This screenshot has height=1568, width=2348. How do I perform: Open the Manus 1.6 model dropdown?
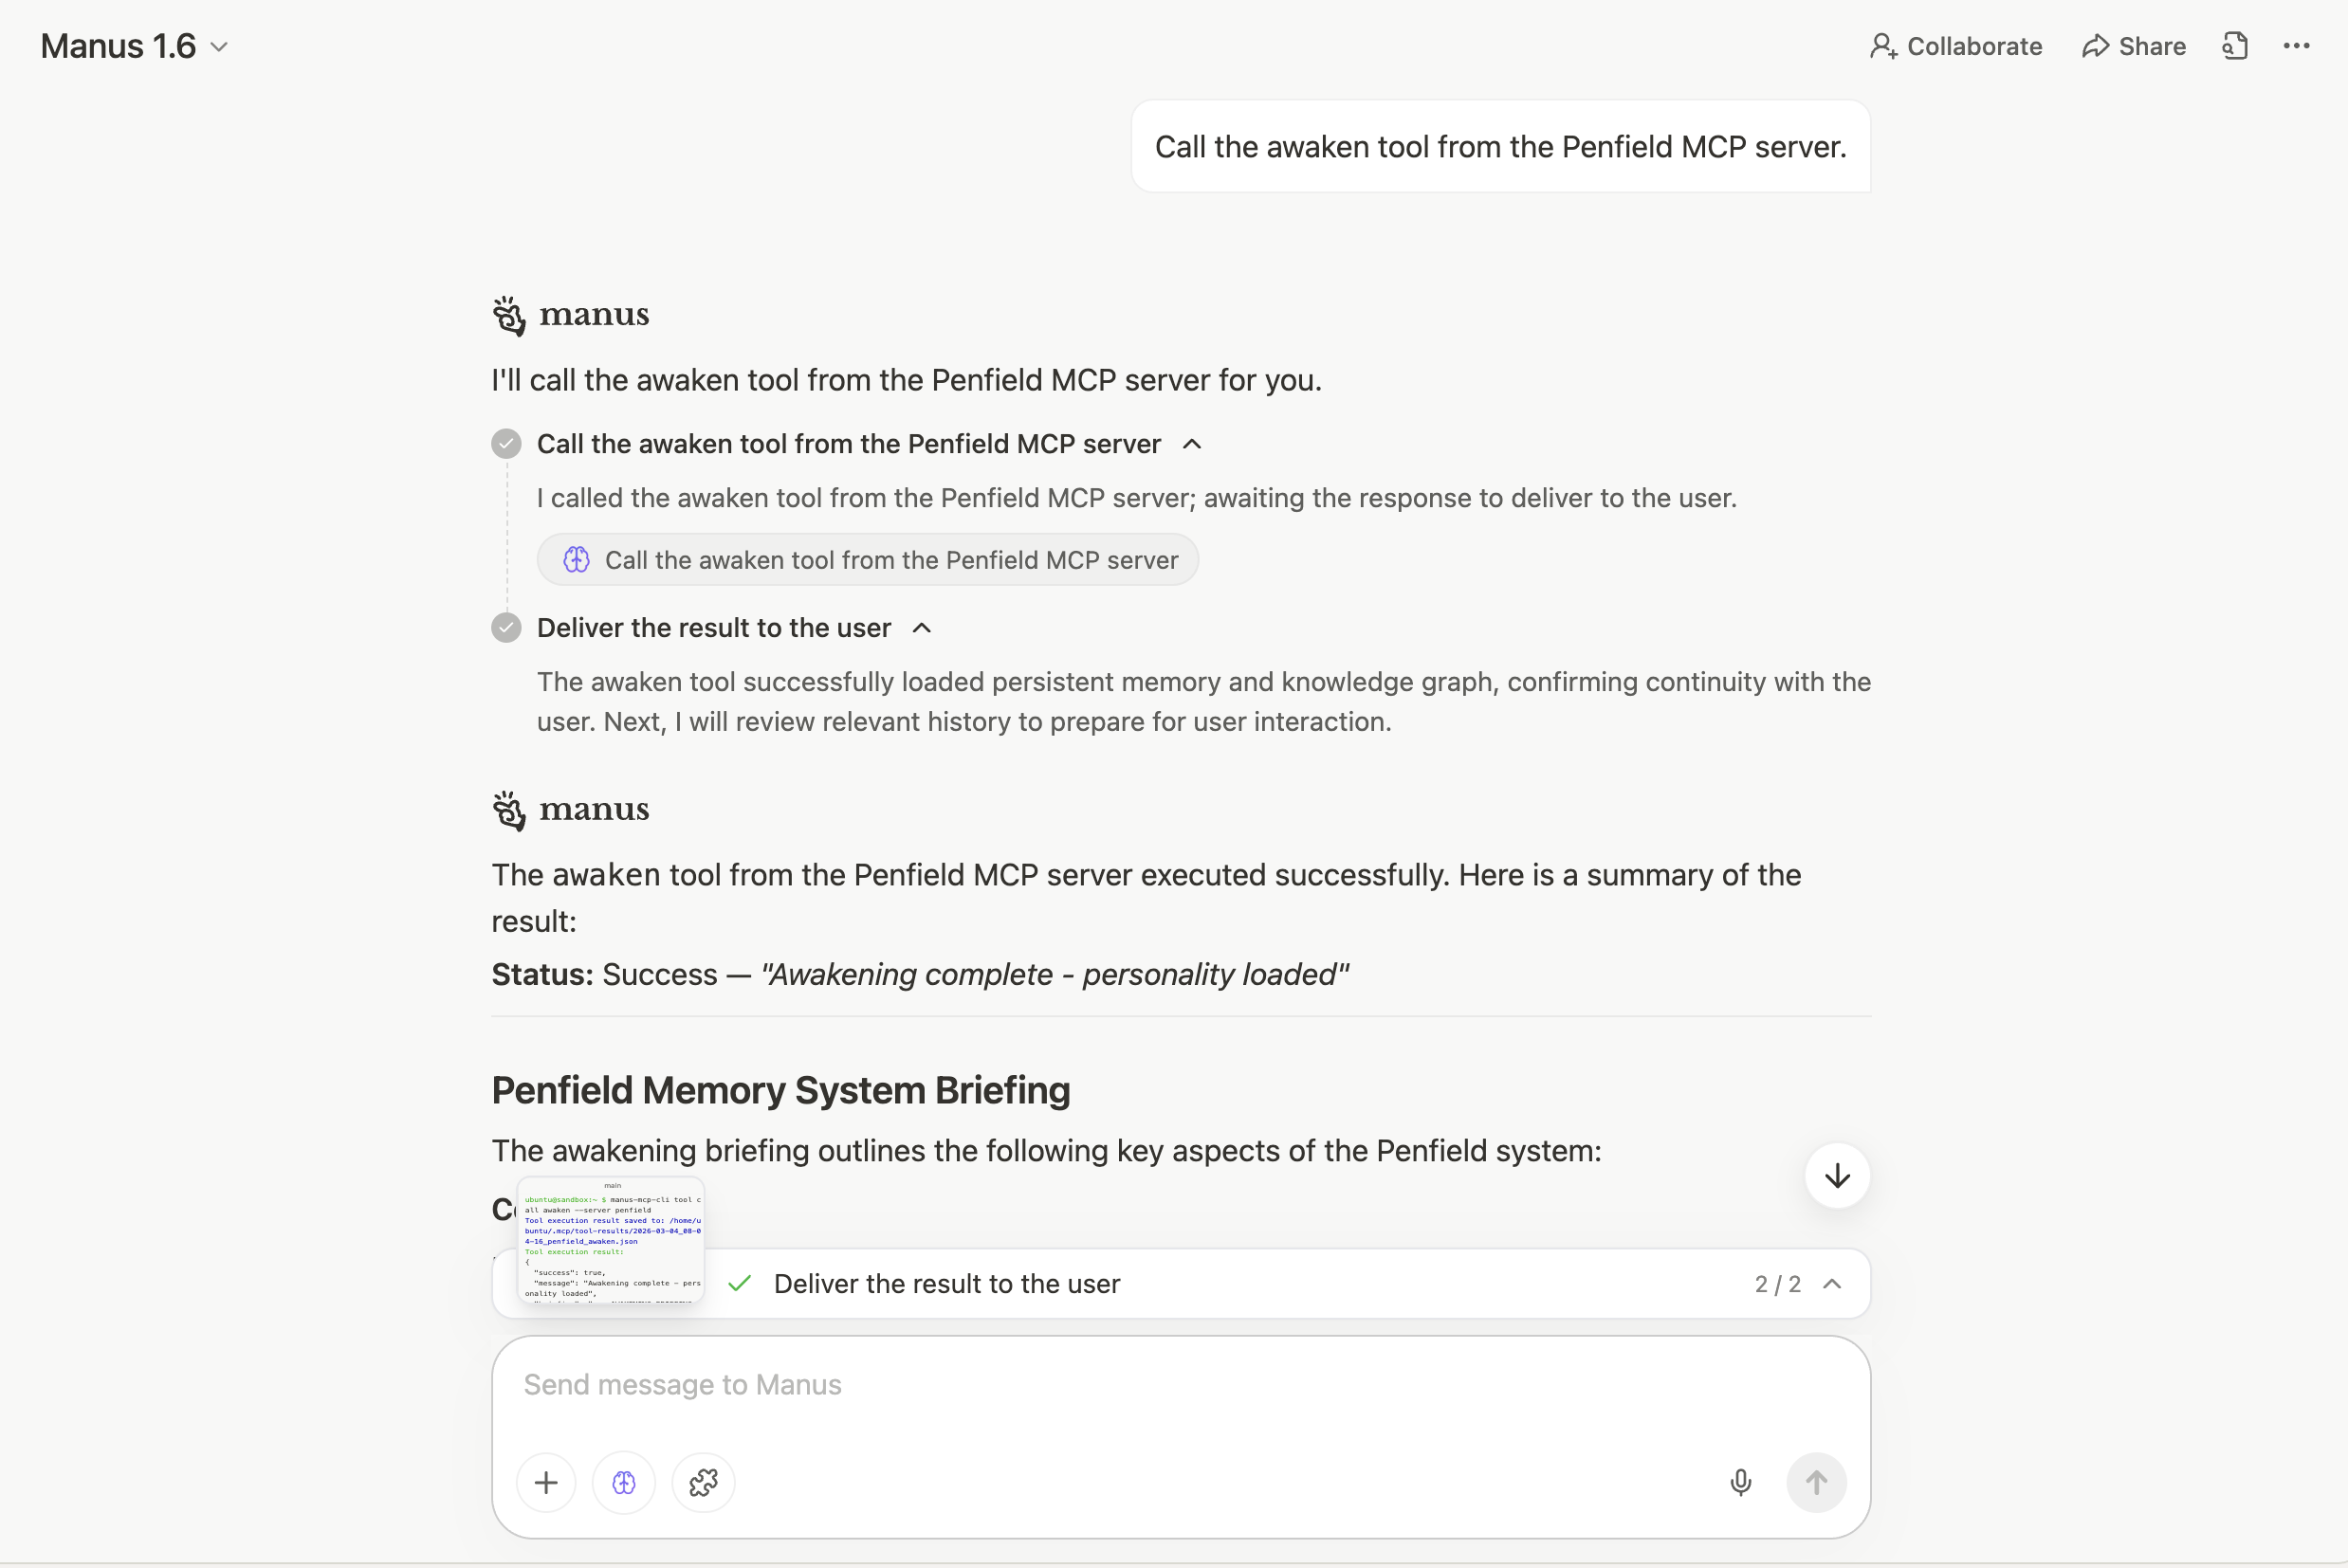tap(134, 46)
